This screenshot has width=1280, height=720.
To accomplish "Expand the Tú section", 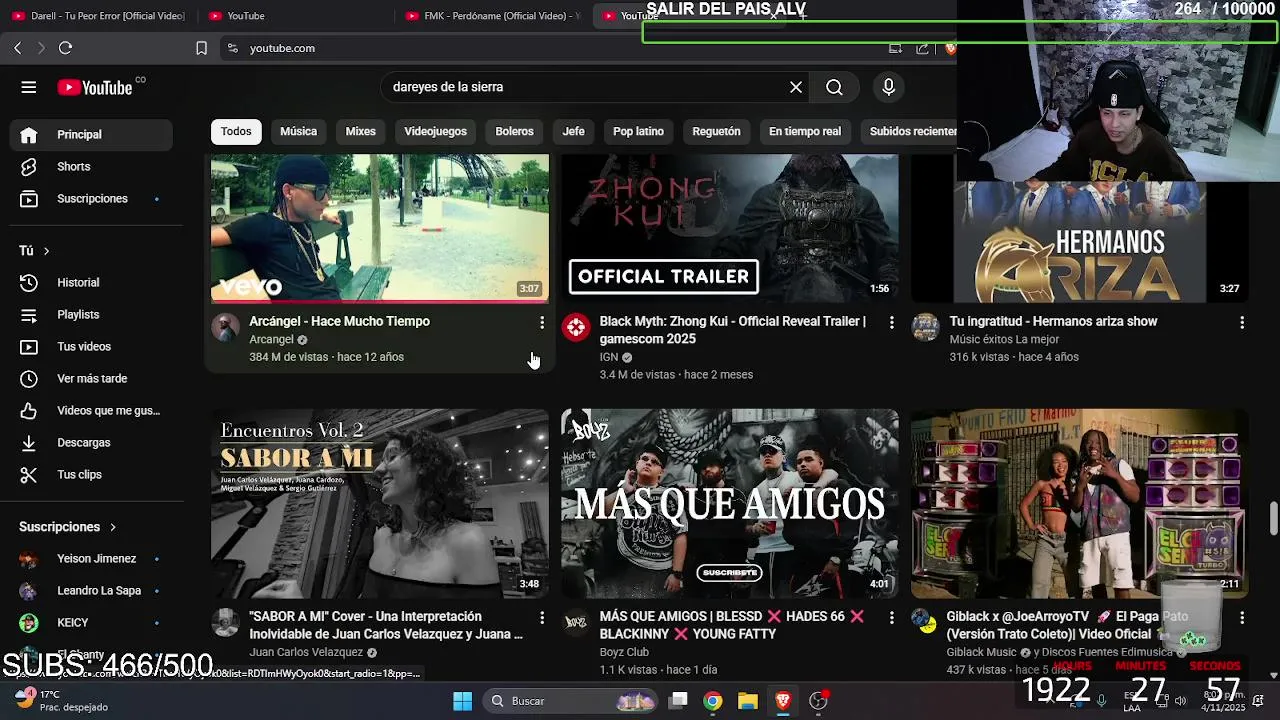I will tap(34, 251).
